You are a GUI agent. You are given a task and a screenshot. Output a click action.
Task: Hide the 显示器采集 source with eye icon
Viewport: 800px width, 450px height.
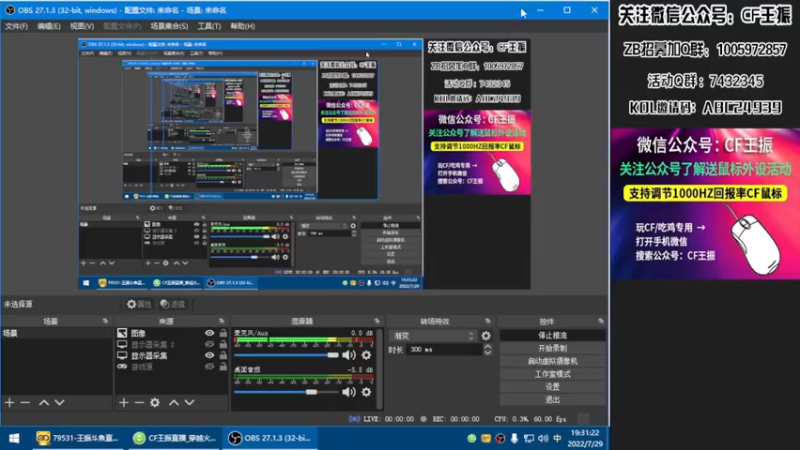click(210, 356)
